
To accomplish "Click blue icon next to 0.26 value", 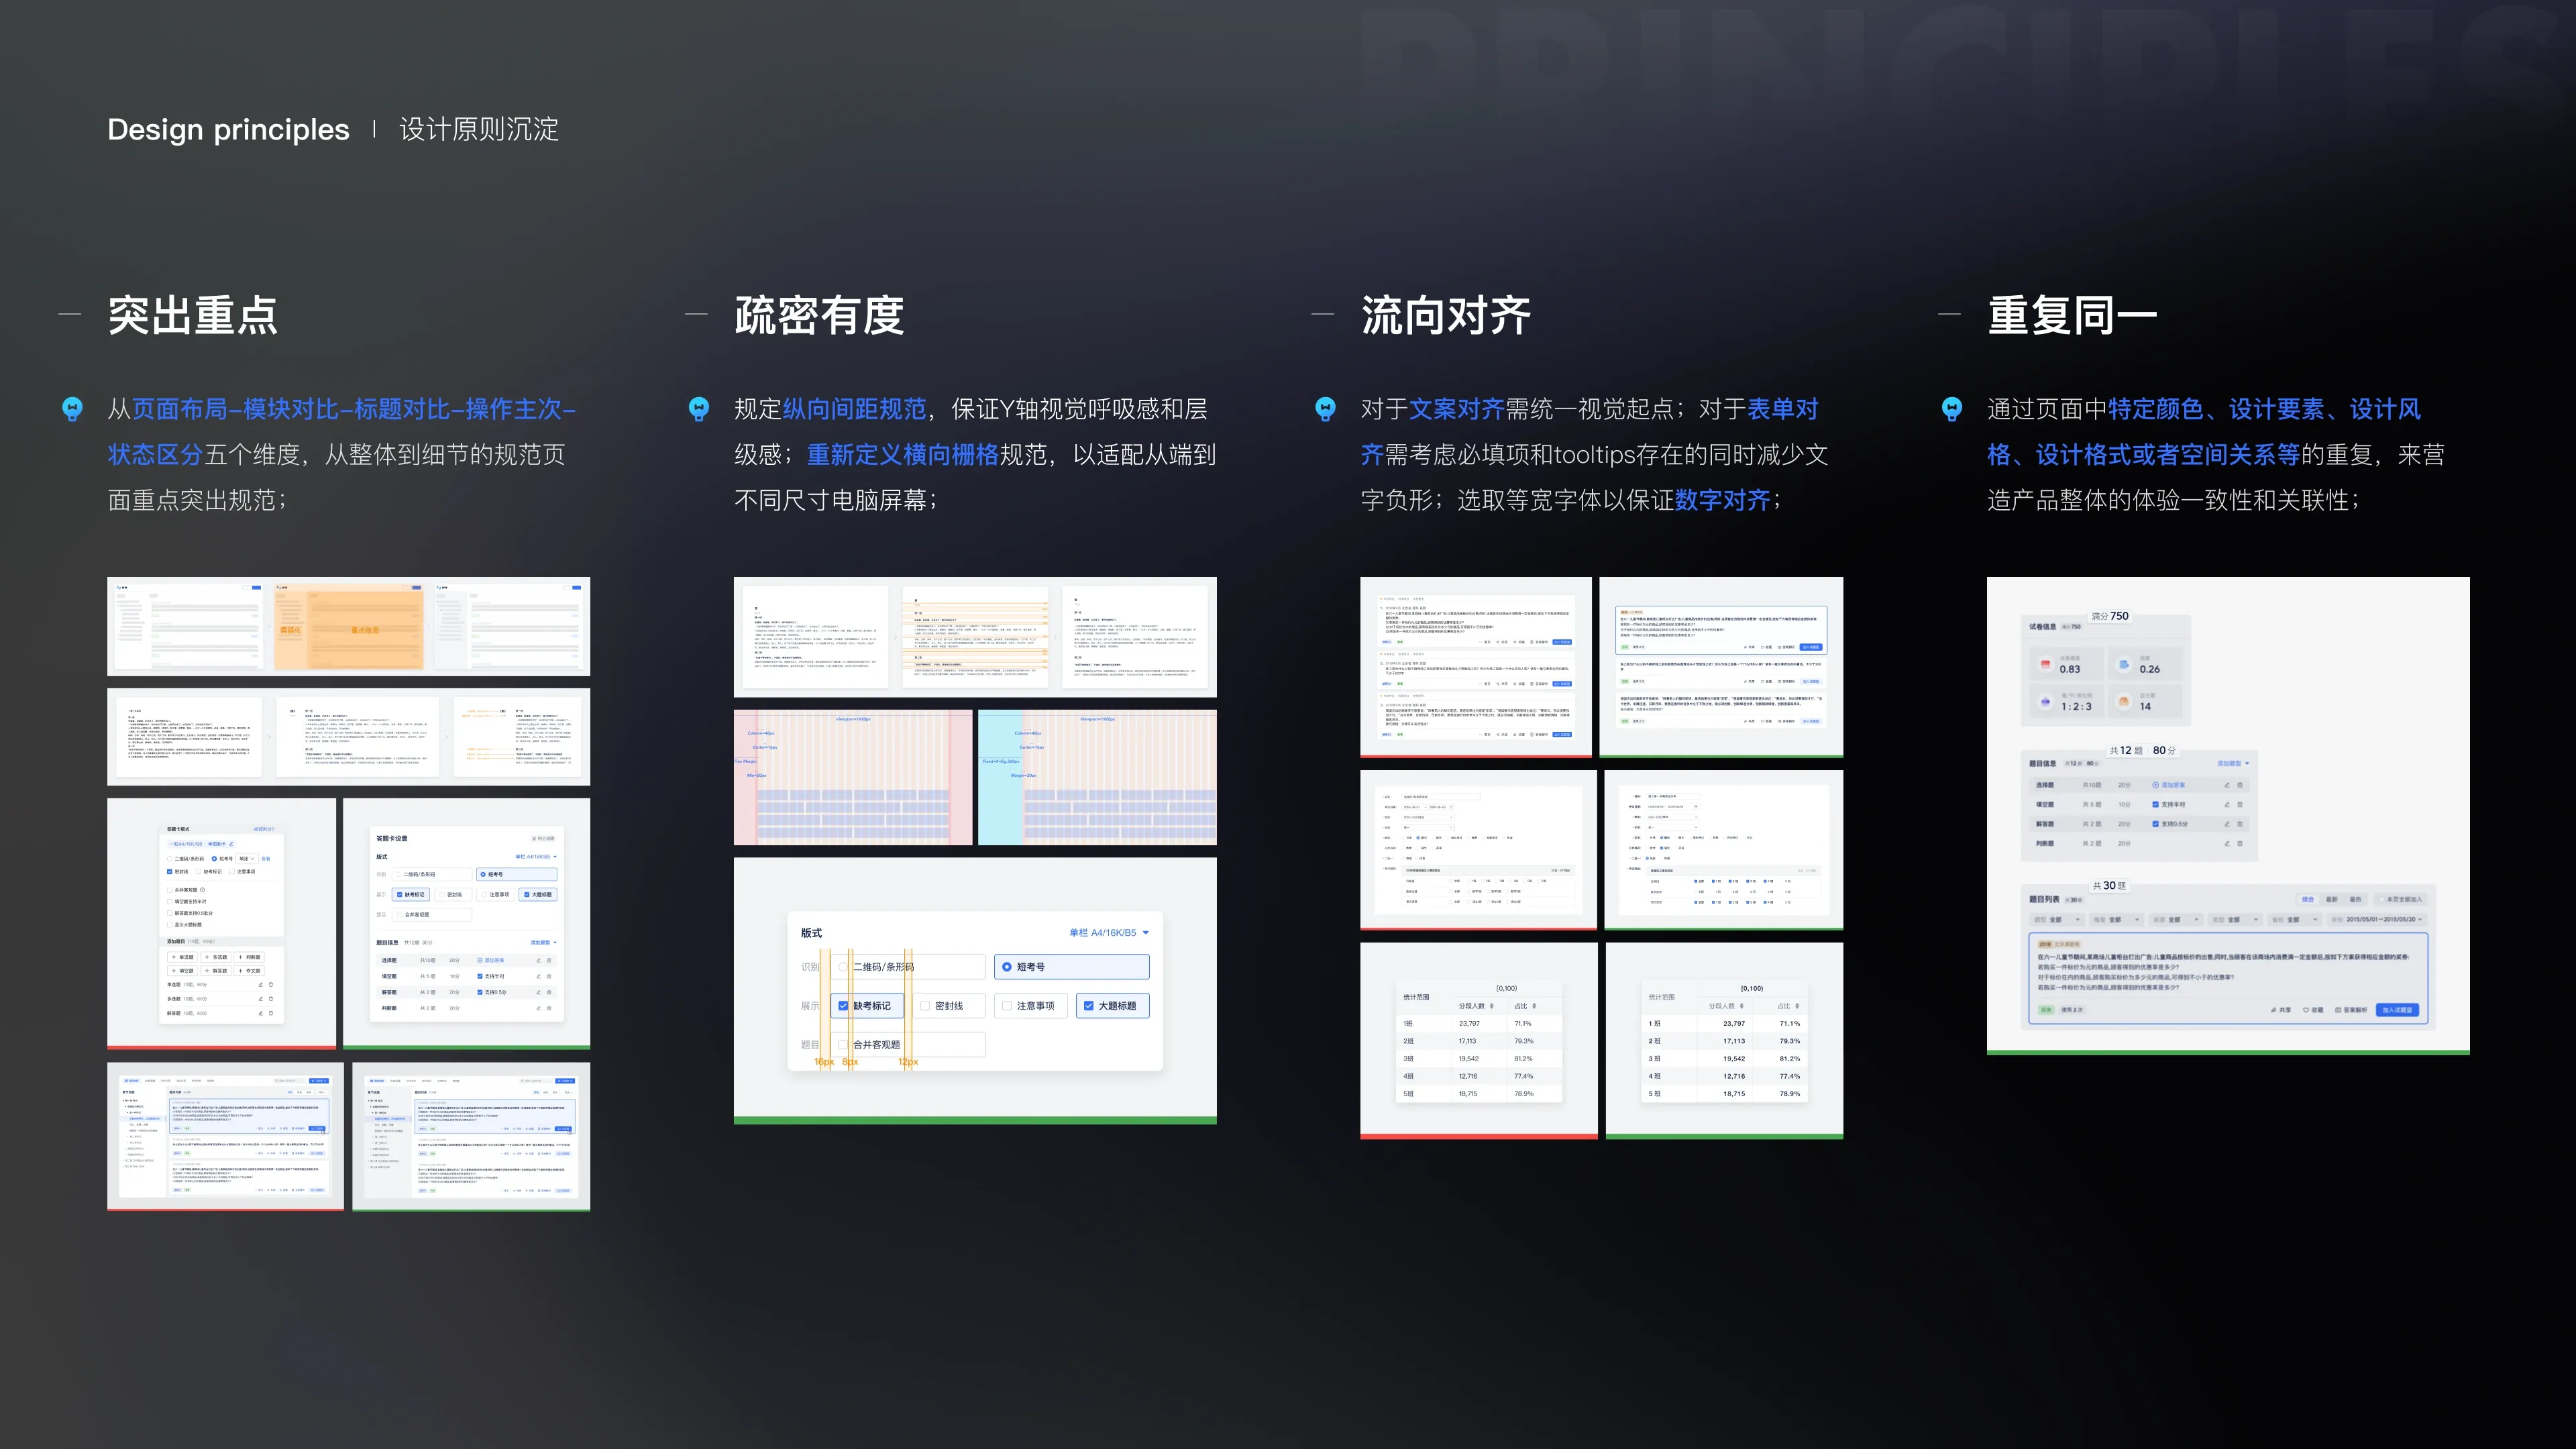I will click(2125, 664).
